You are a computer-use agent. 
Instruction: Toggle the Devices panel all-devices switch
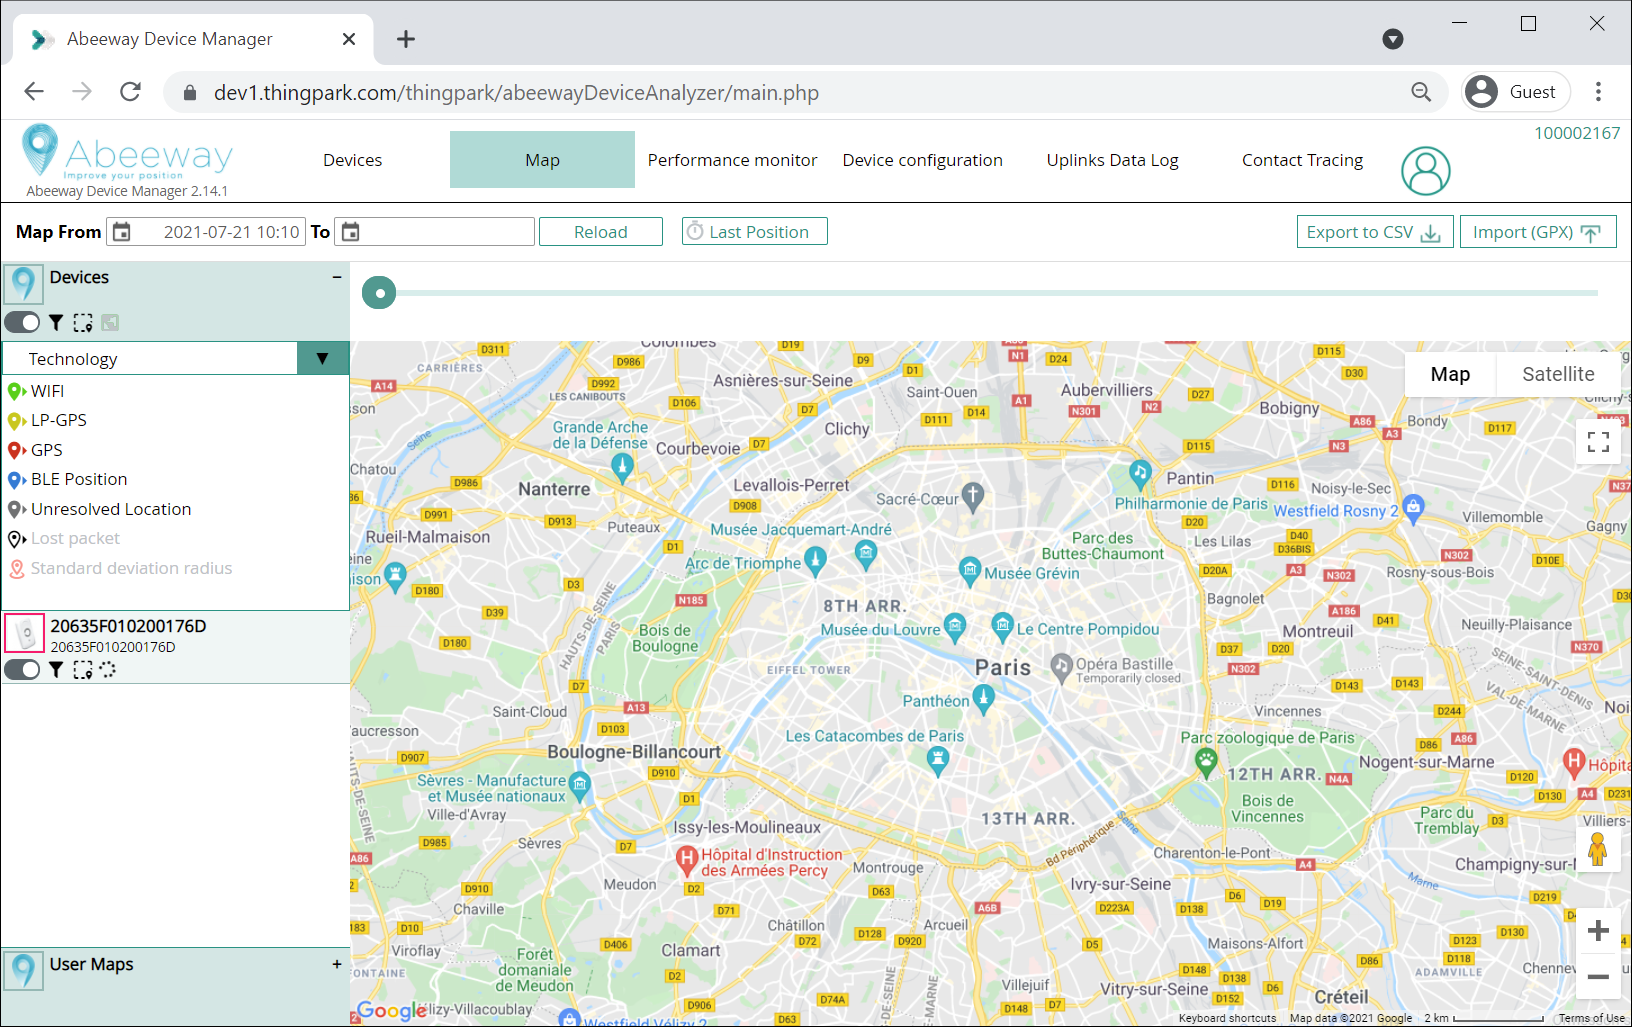tap(22, 322)
